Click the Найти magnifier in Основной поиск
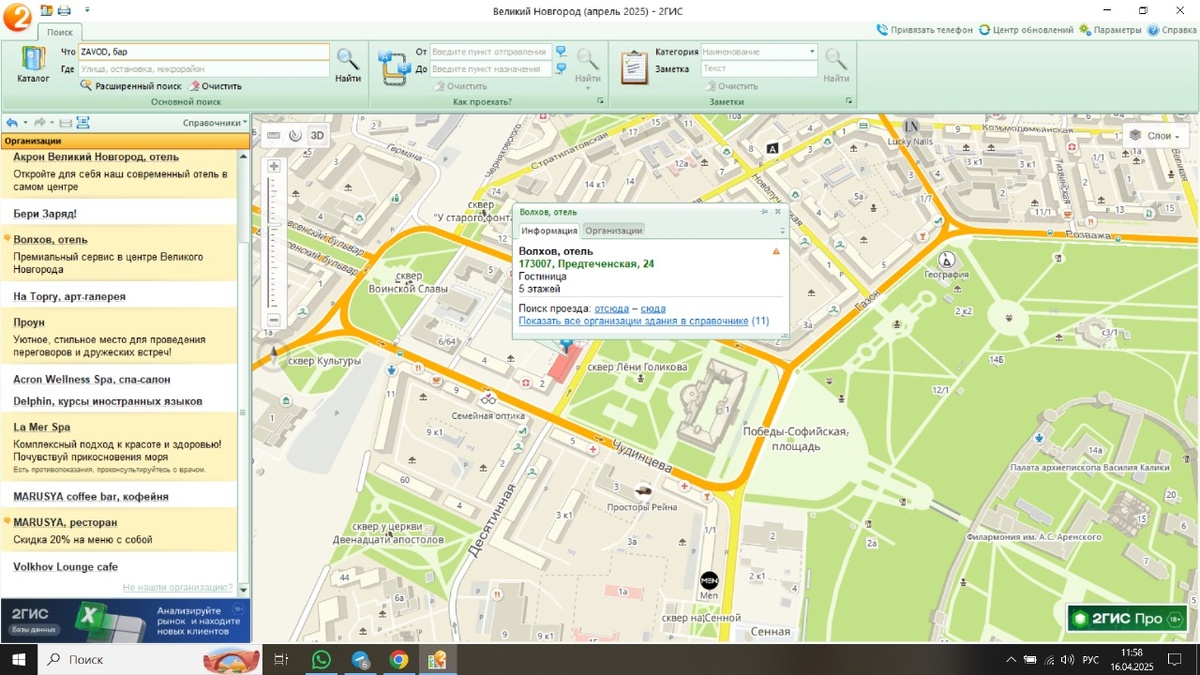This screenshot has width=1200, height=675. pos(348,65)
